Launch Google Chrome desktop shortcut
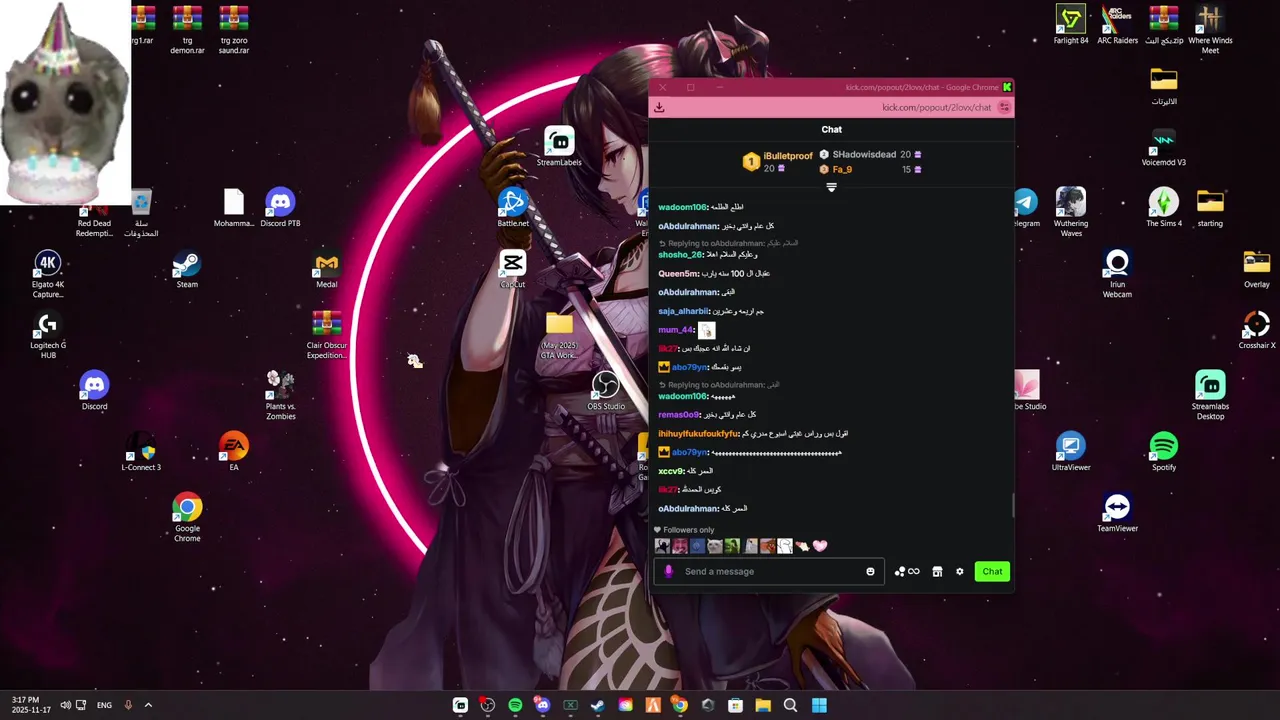 (187, 519)
